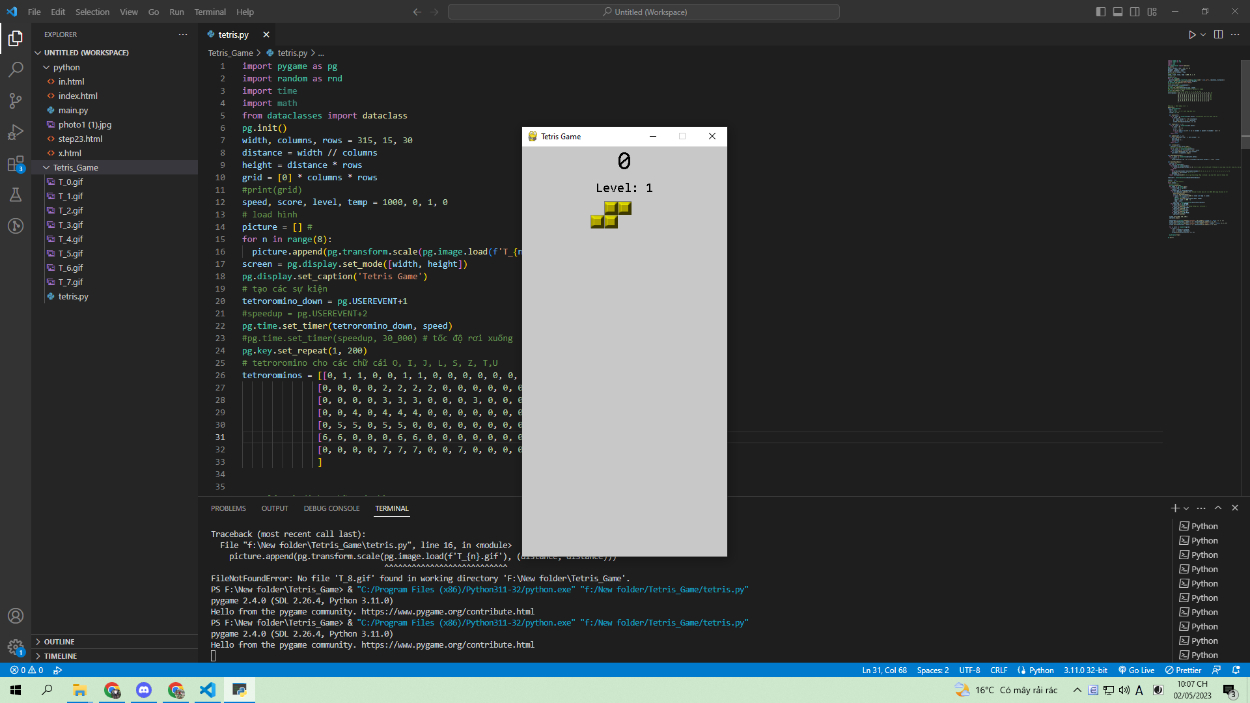
Task: Click Go Live in the status bar
Action: [x=1136, y=670]
